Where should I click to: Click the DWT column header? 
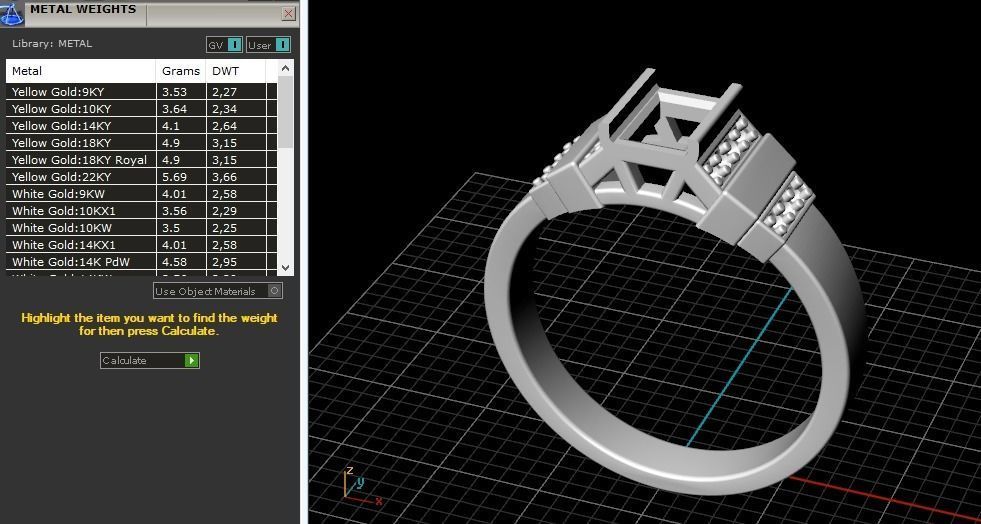tap(236, 71)
